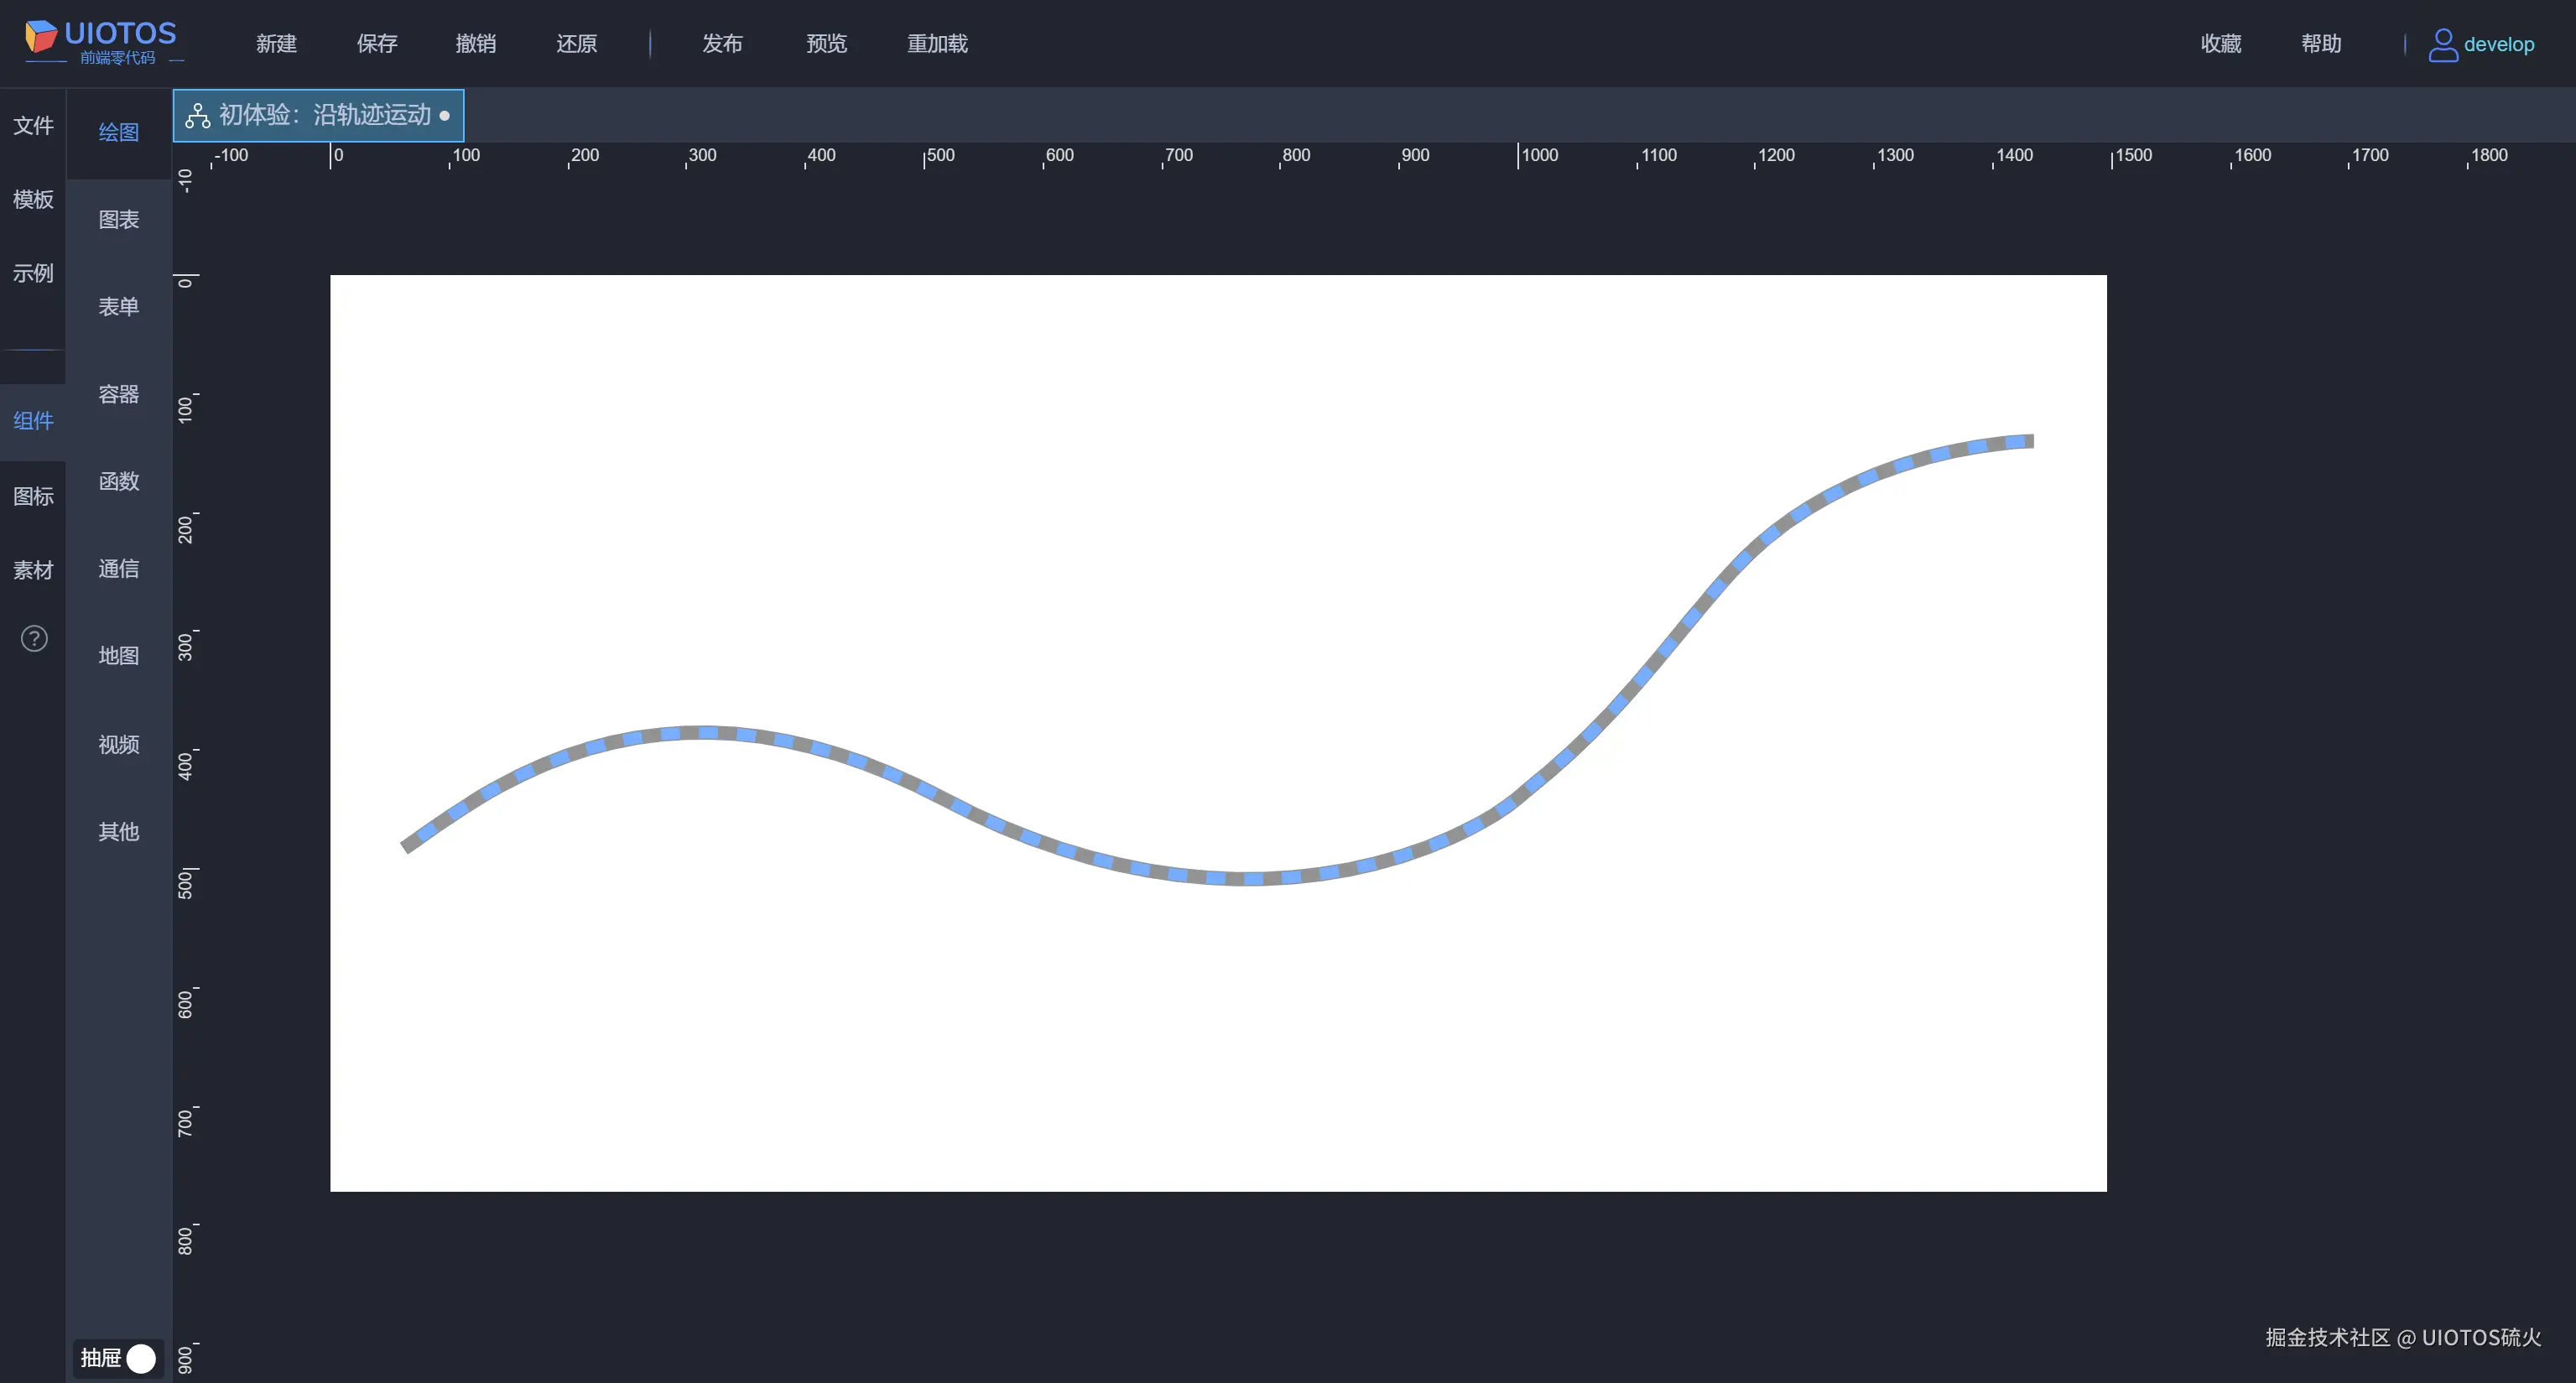Click 预览 to preview
Screen dimensions: 2576x1383
tap(827, 43)
